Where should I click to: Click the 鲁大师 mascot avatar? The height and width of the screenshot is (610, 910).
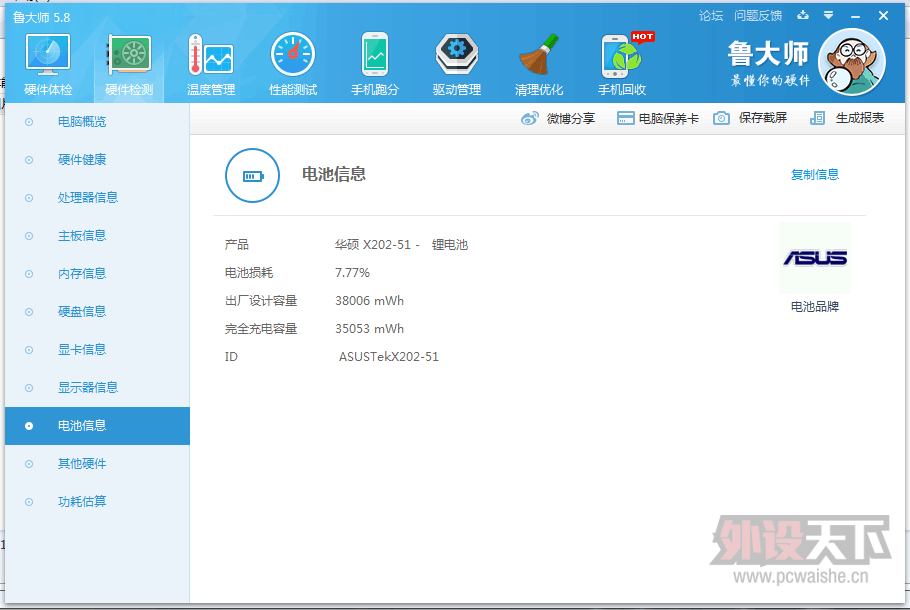(x=851, y=62)
